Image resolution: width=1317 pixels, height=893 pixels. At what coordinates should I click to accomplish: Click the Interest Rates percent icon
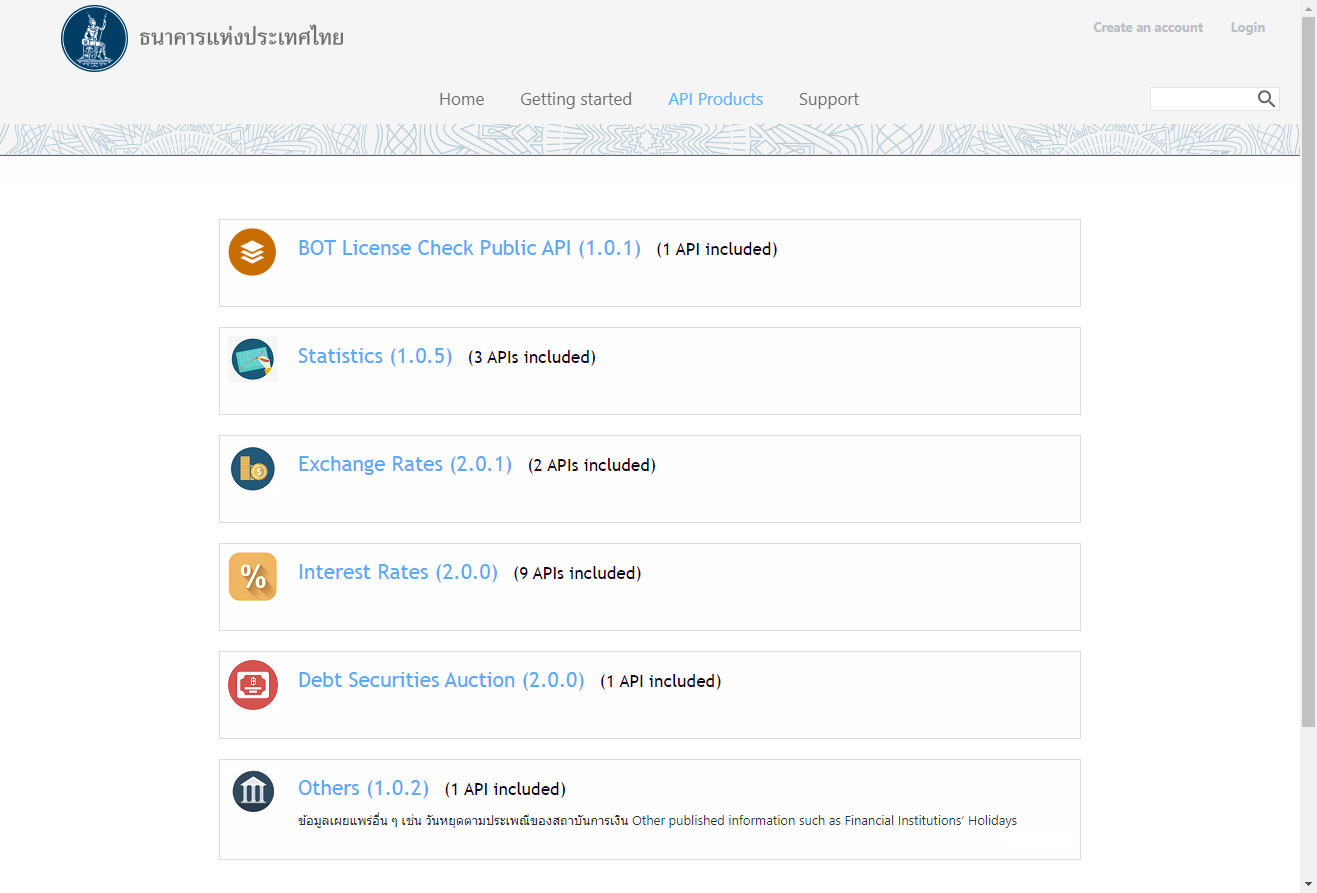click(252, 576)
